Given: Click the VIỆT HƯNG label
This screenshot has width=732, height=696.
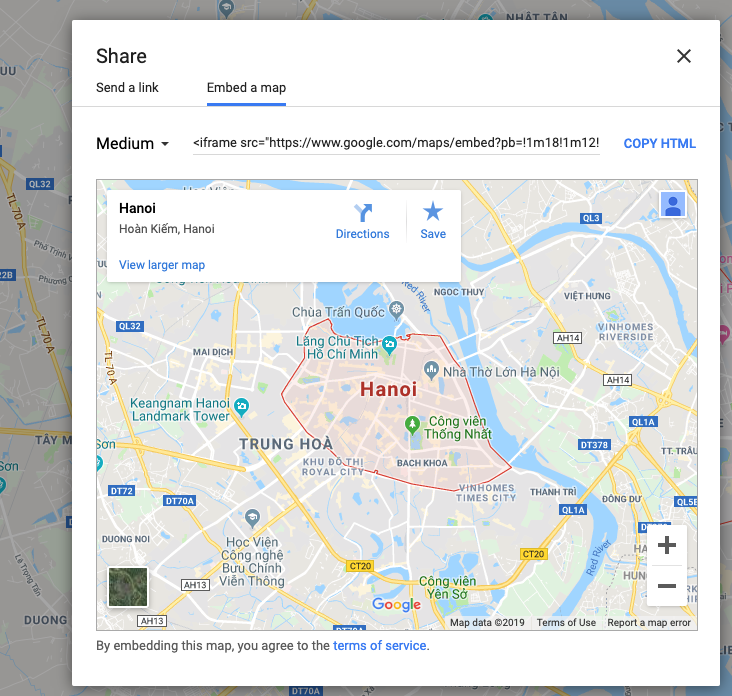Looking at the screenshot, I should (587, 296).
